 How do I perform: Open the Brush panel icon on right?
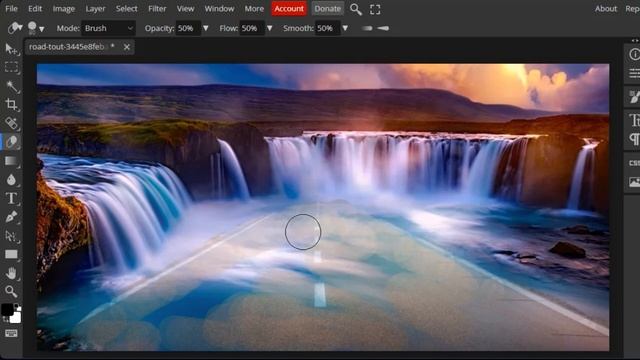coord(634,97)
